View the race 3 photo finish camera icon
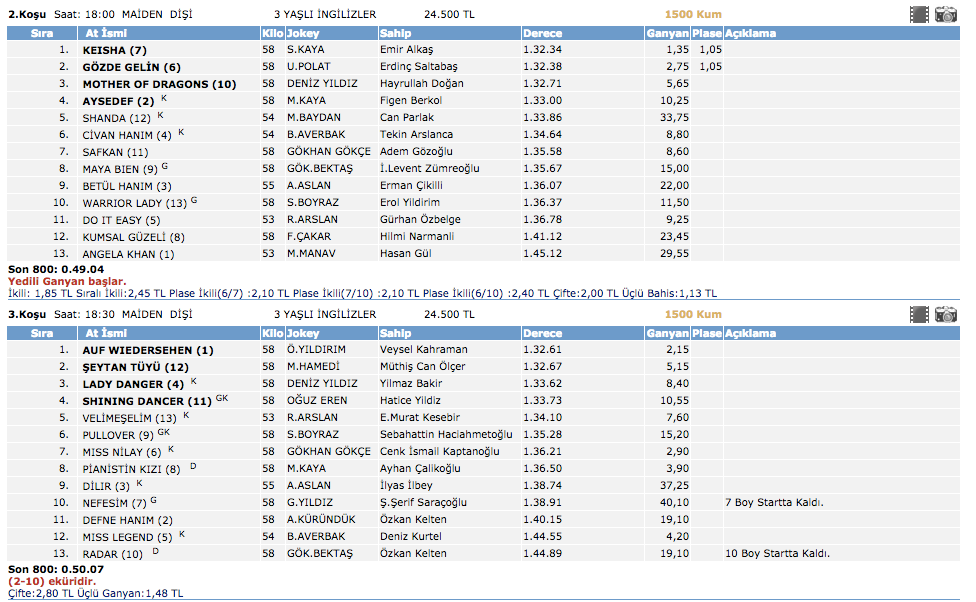 pyautogui.click(x=945, y=315)
